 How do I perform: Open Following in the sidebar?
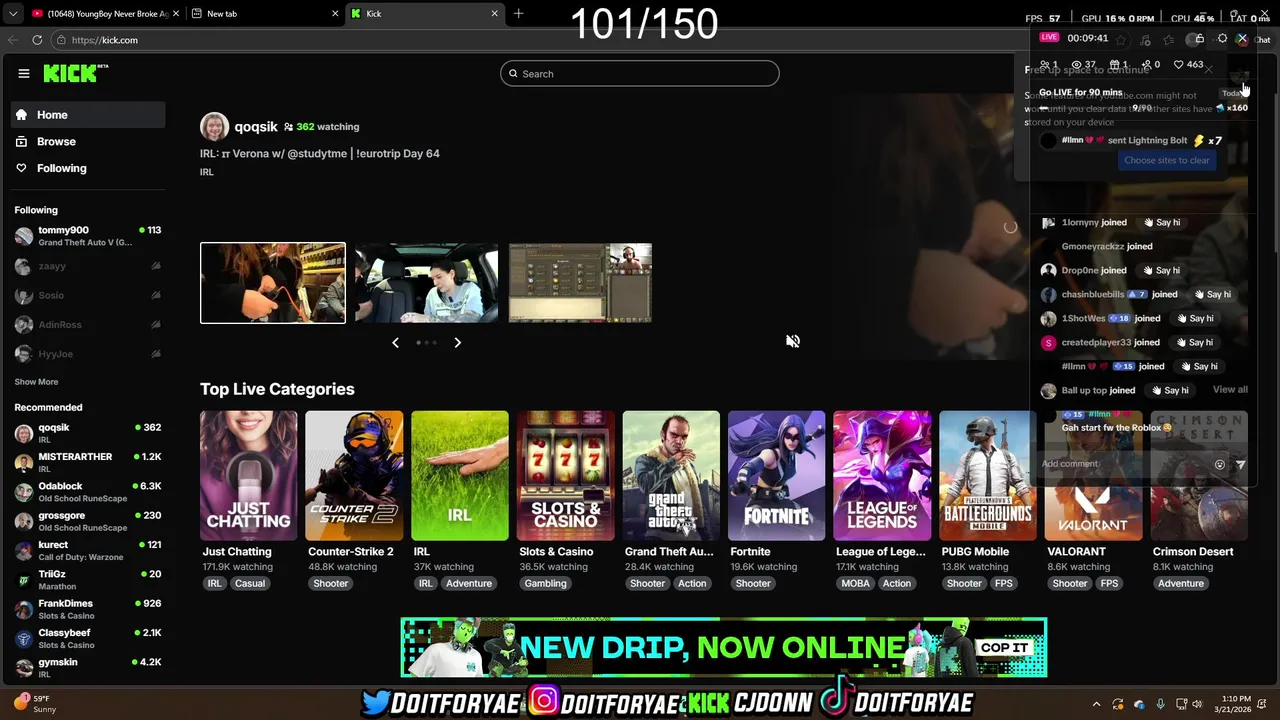88,168
